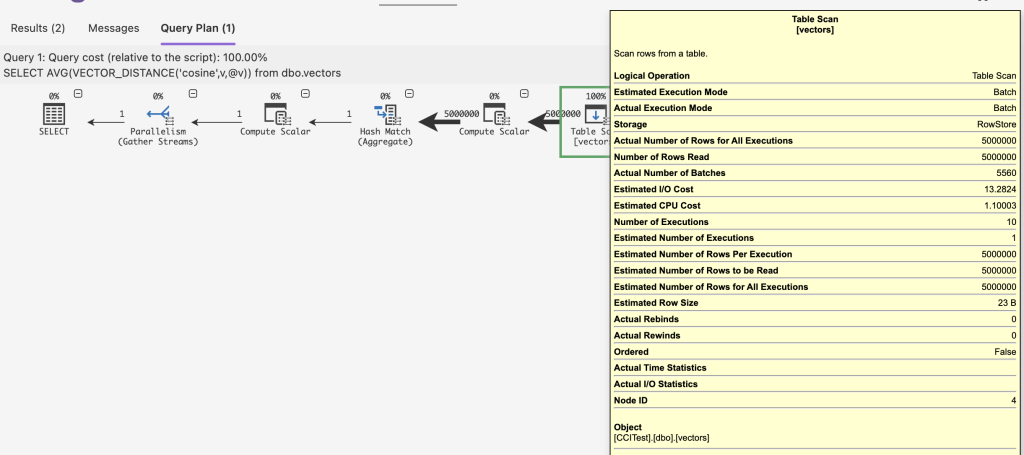Select the Table Scan operator icon
Viewport: 1024px width, 455px height.
(x=594, y=113)
